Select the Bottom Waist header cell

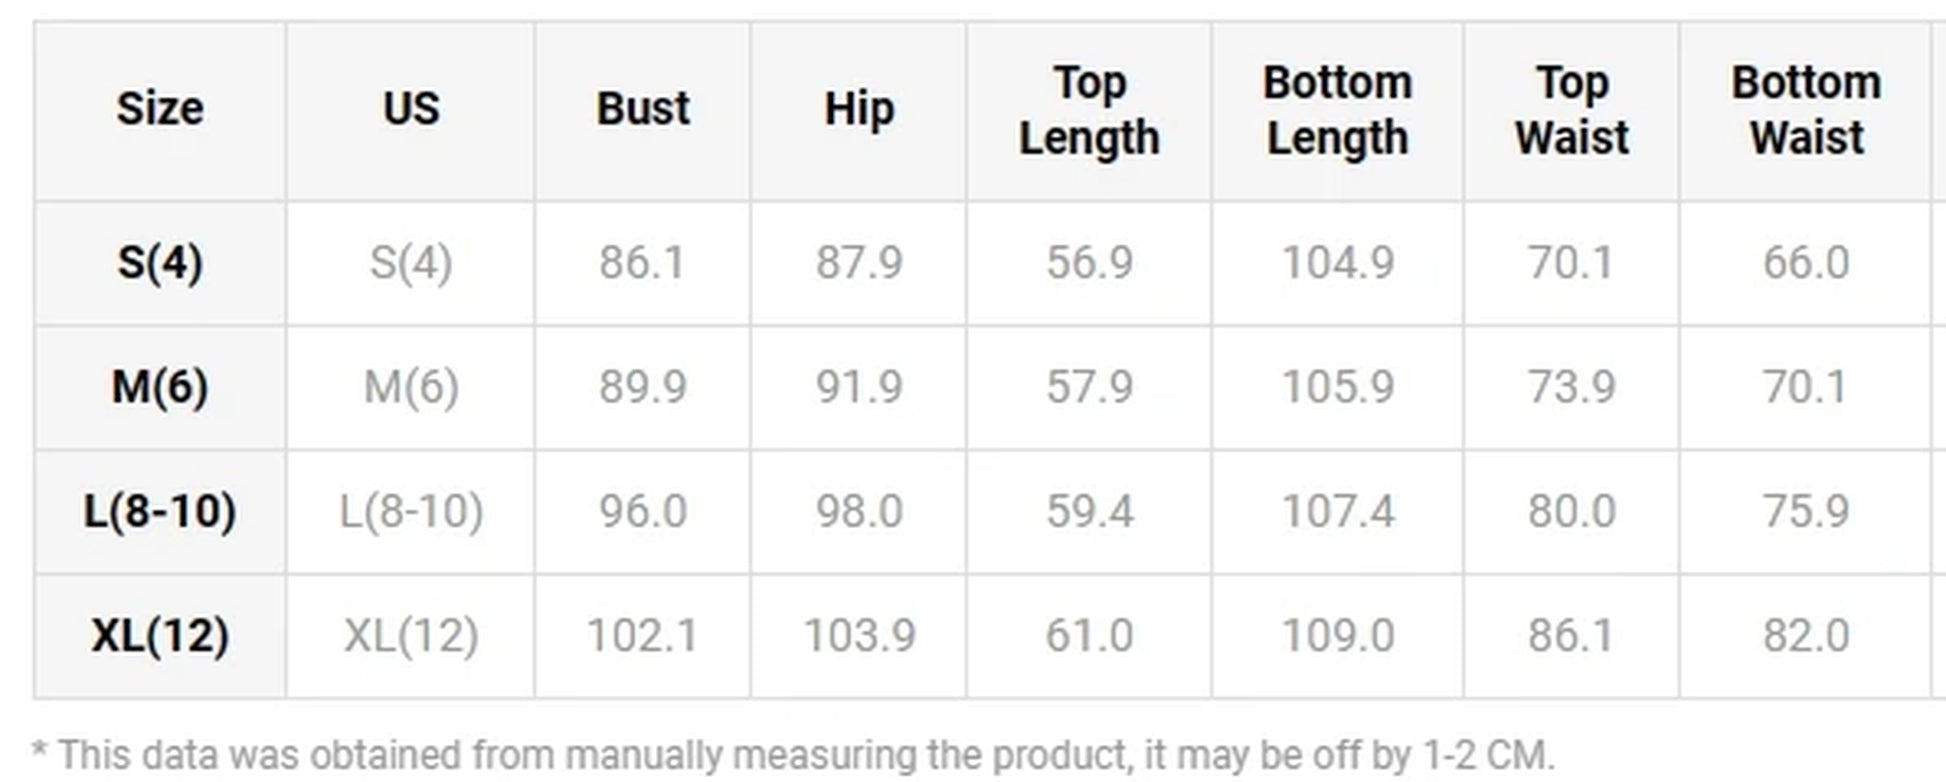1806,110
